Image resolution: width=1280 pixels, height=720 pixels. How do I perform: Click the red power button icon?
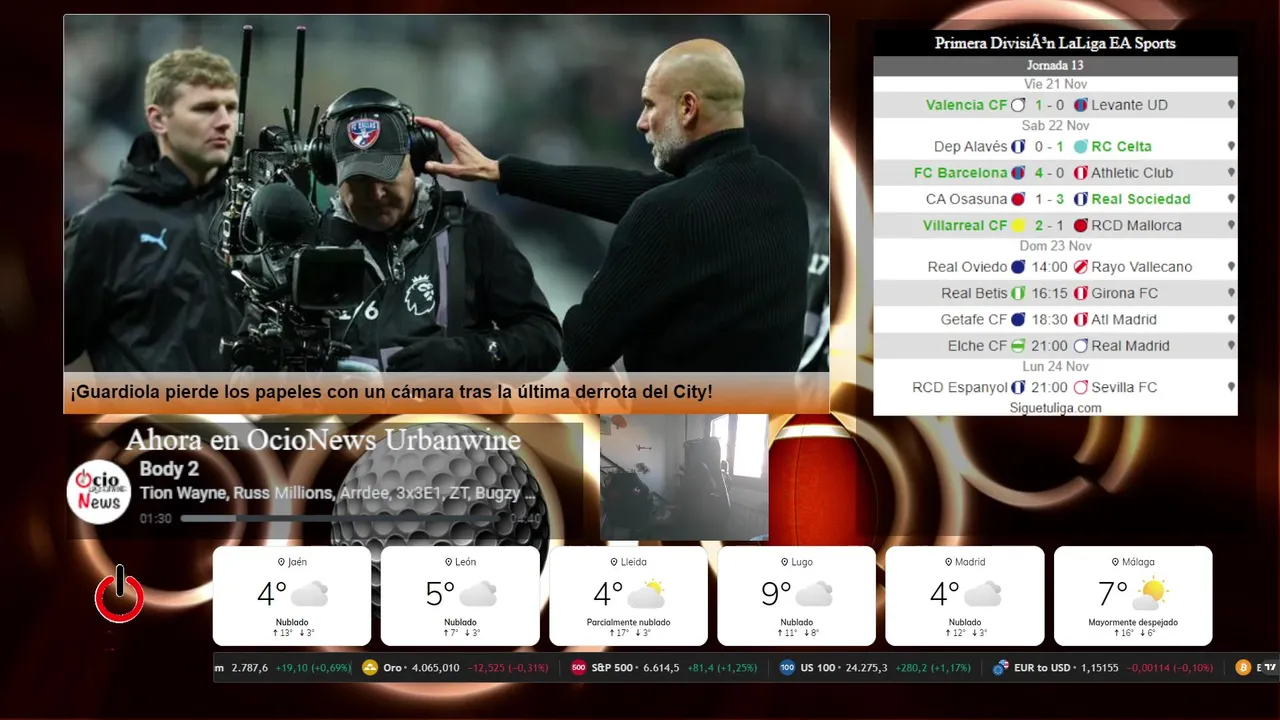[119, 594]
